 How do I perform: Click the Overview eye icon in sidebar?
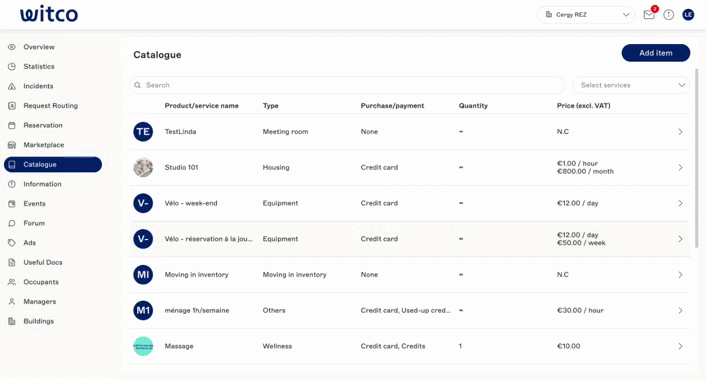click(12, 47)
